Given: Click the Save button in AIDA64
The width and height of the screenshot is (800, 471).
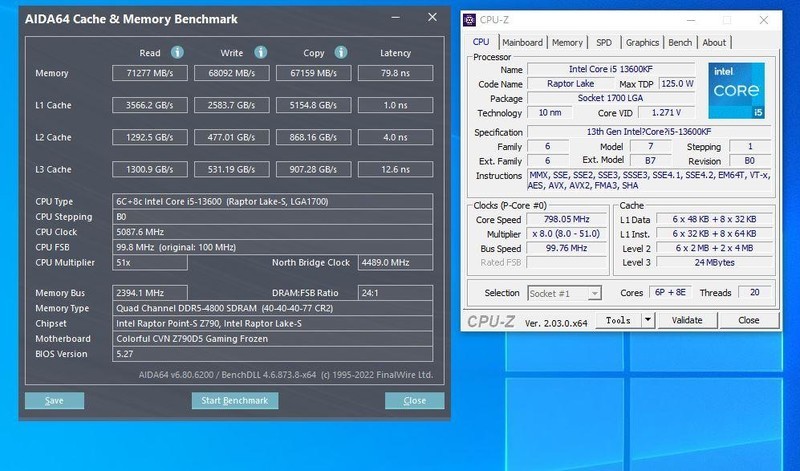Looking at the screenshot, I should pyautogui.click(x=54, y=401).
